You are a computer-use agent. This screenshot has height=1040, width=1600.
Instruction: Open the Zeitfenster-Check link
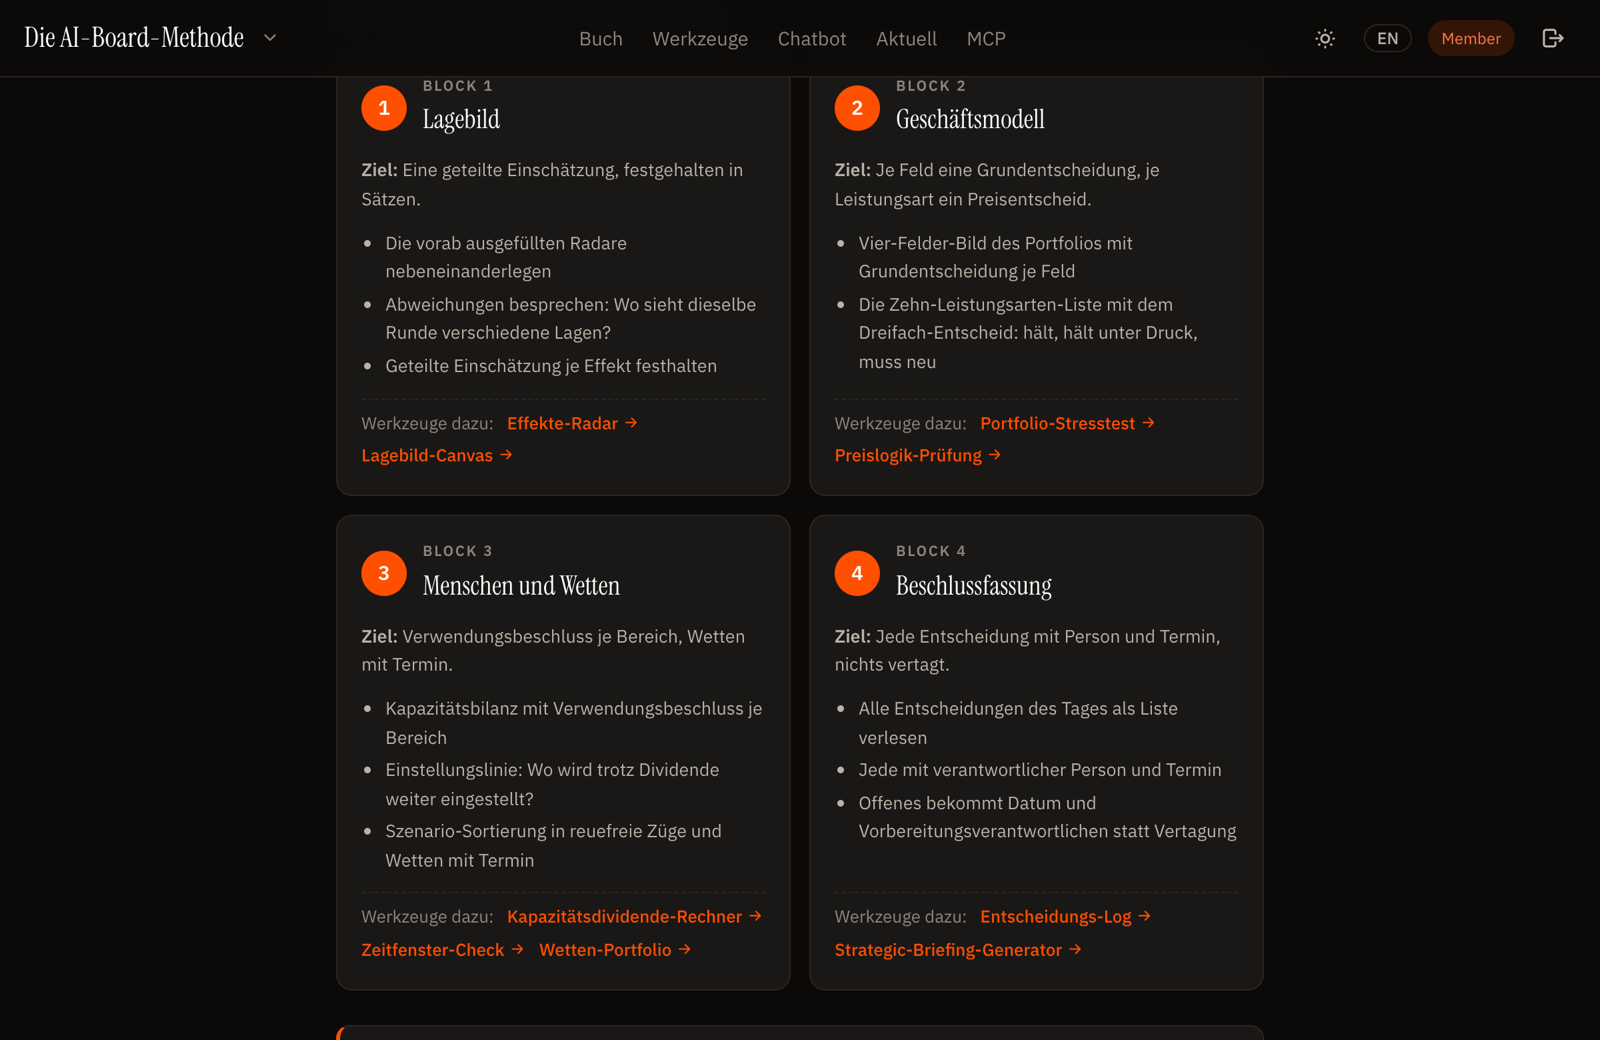(442, 950)
